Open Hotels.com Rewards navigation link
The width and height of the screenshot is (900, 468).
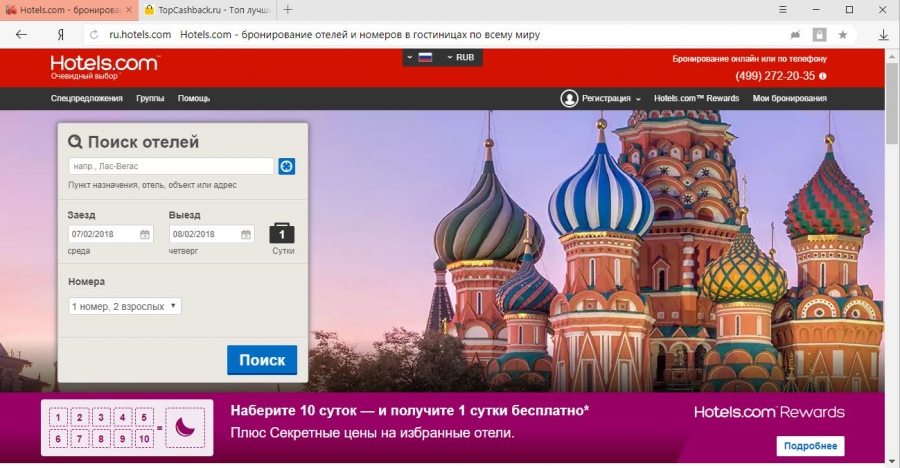tap(696, 98)
